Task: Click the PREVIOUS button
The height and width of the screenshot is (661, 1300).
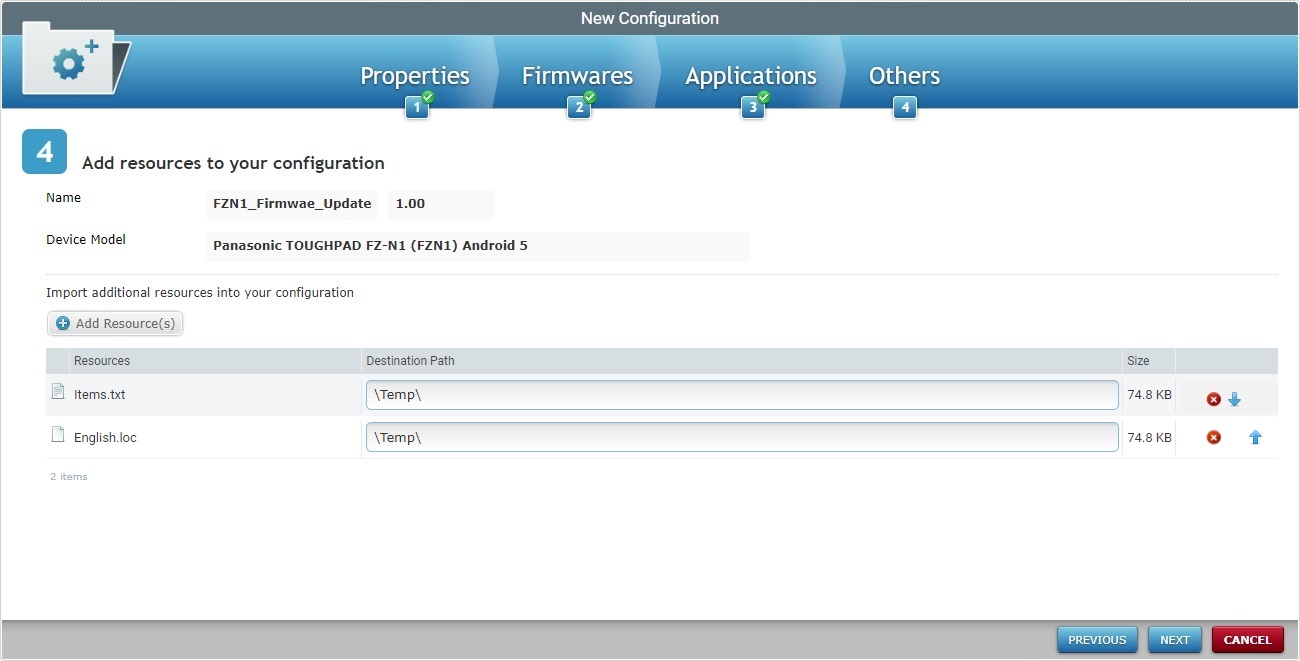Action: pyautogui.click(x=1097, y=639)
